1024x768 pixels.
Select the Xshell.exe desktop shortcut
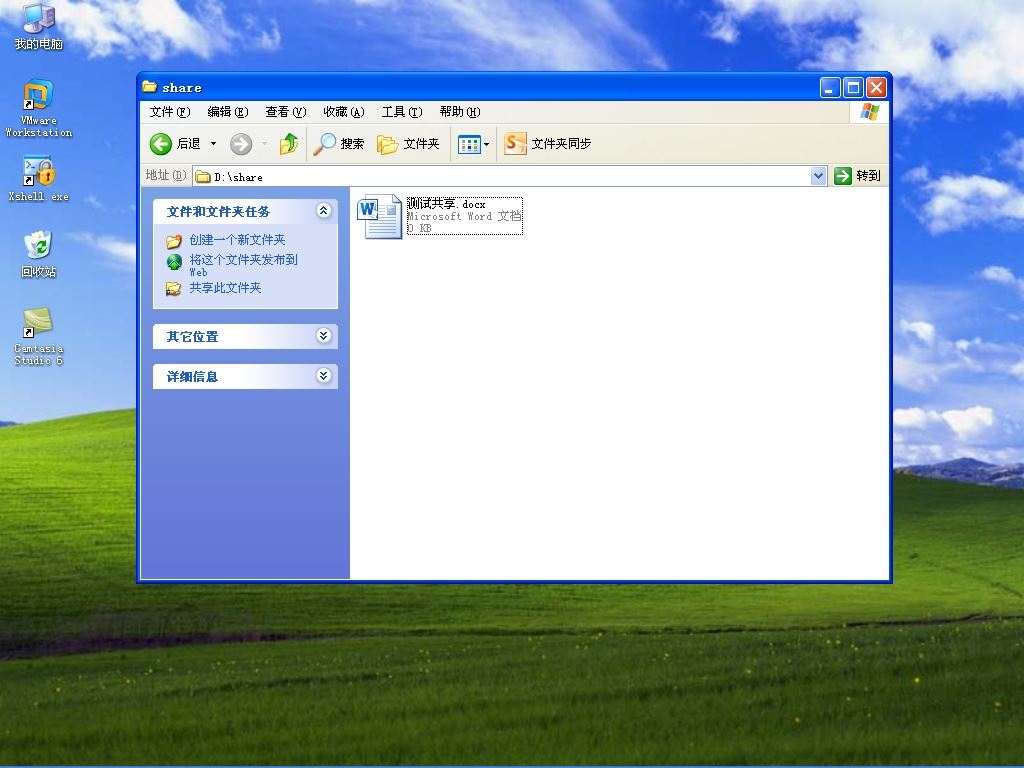pyautogui.click(x=39, y=178)
